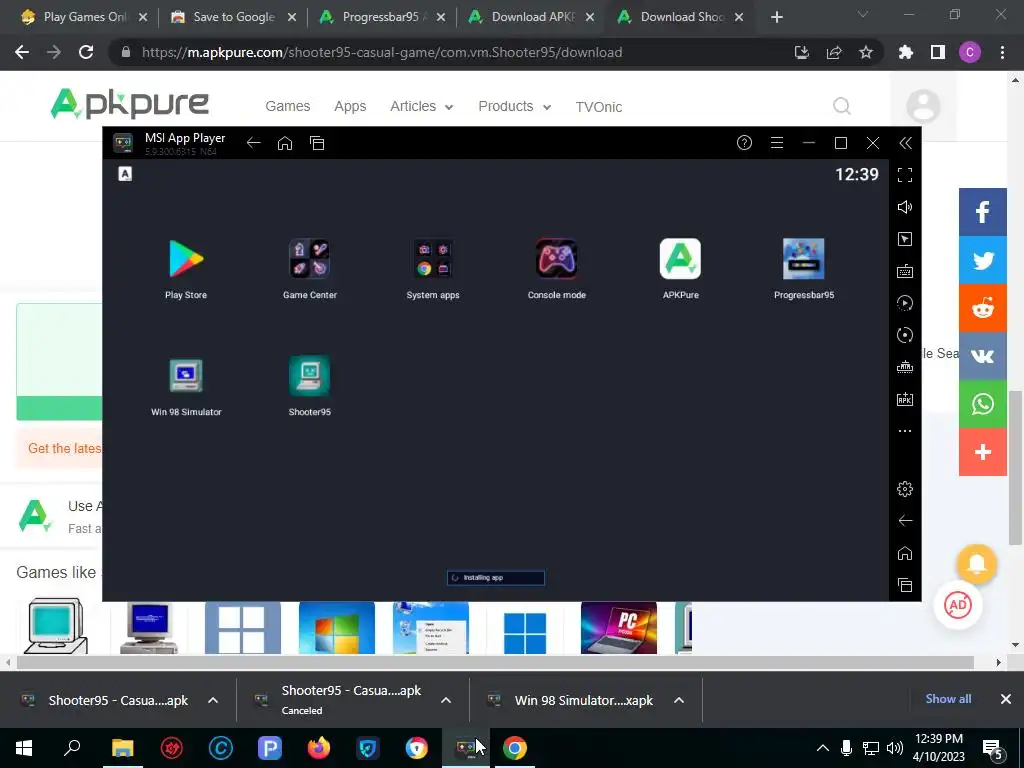Image resolution: width=1024 pixels, height=768 pixels.
Task: Click the APKPure site search icon
Action: (x=842, y=106)
